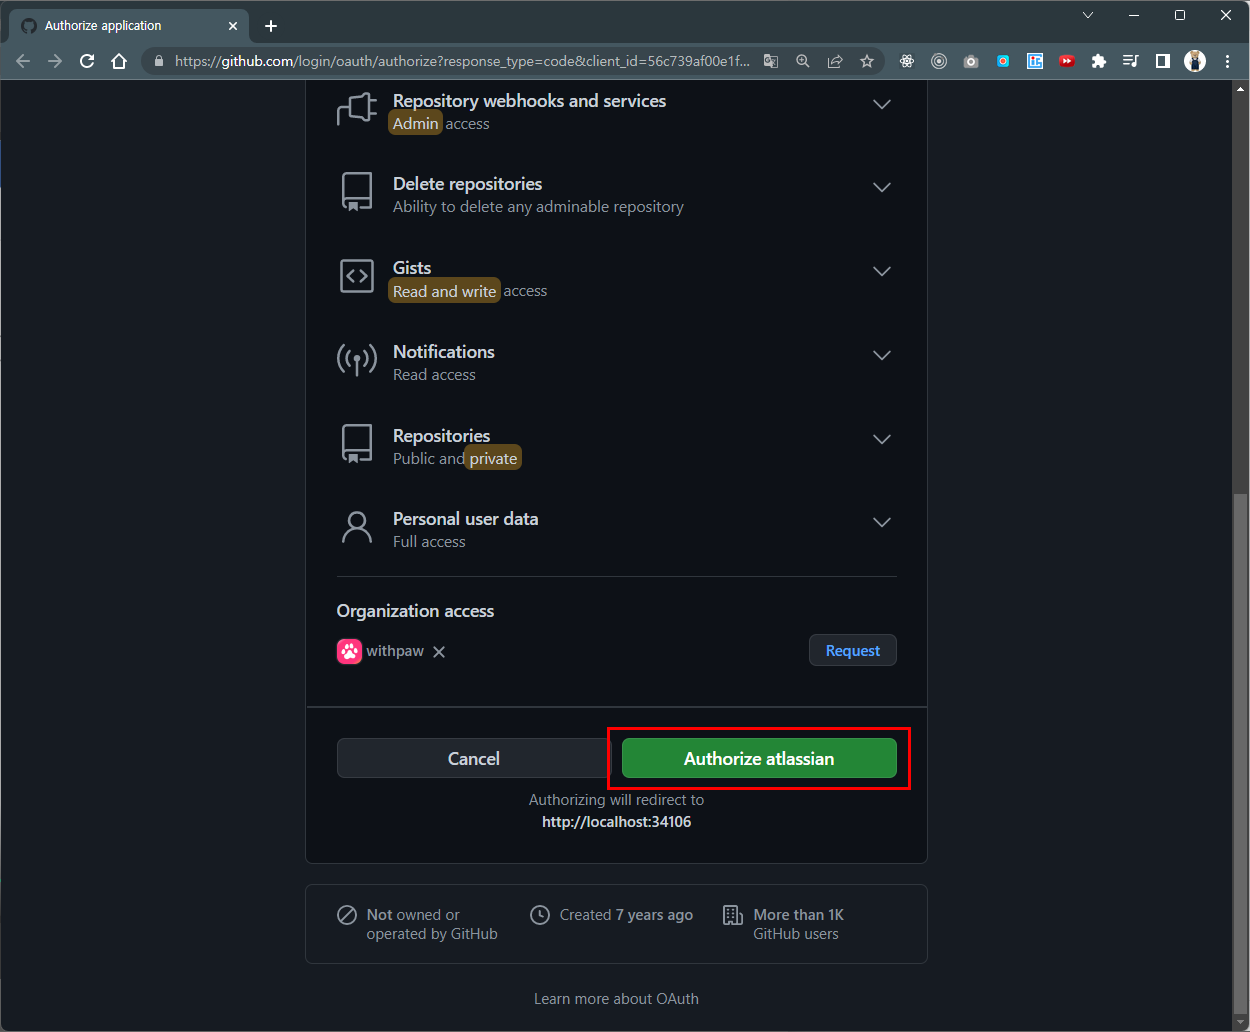This screenshot has height=1032, width=1250.
Task: Open the React DevTools extension icon
Action: click(907, 61)
